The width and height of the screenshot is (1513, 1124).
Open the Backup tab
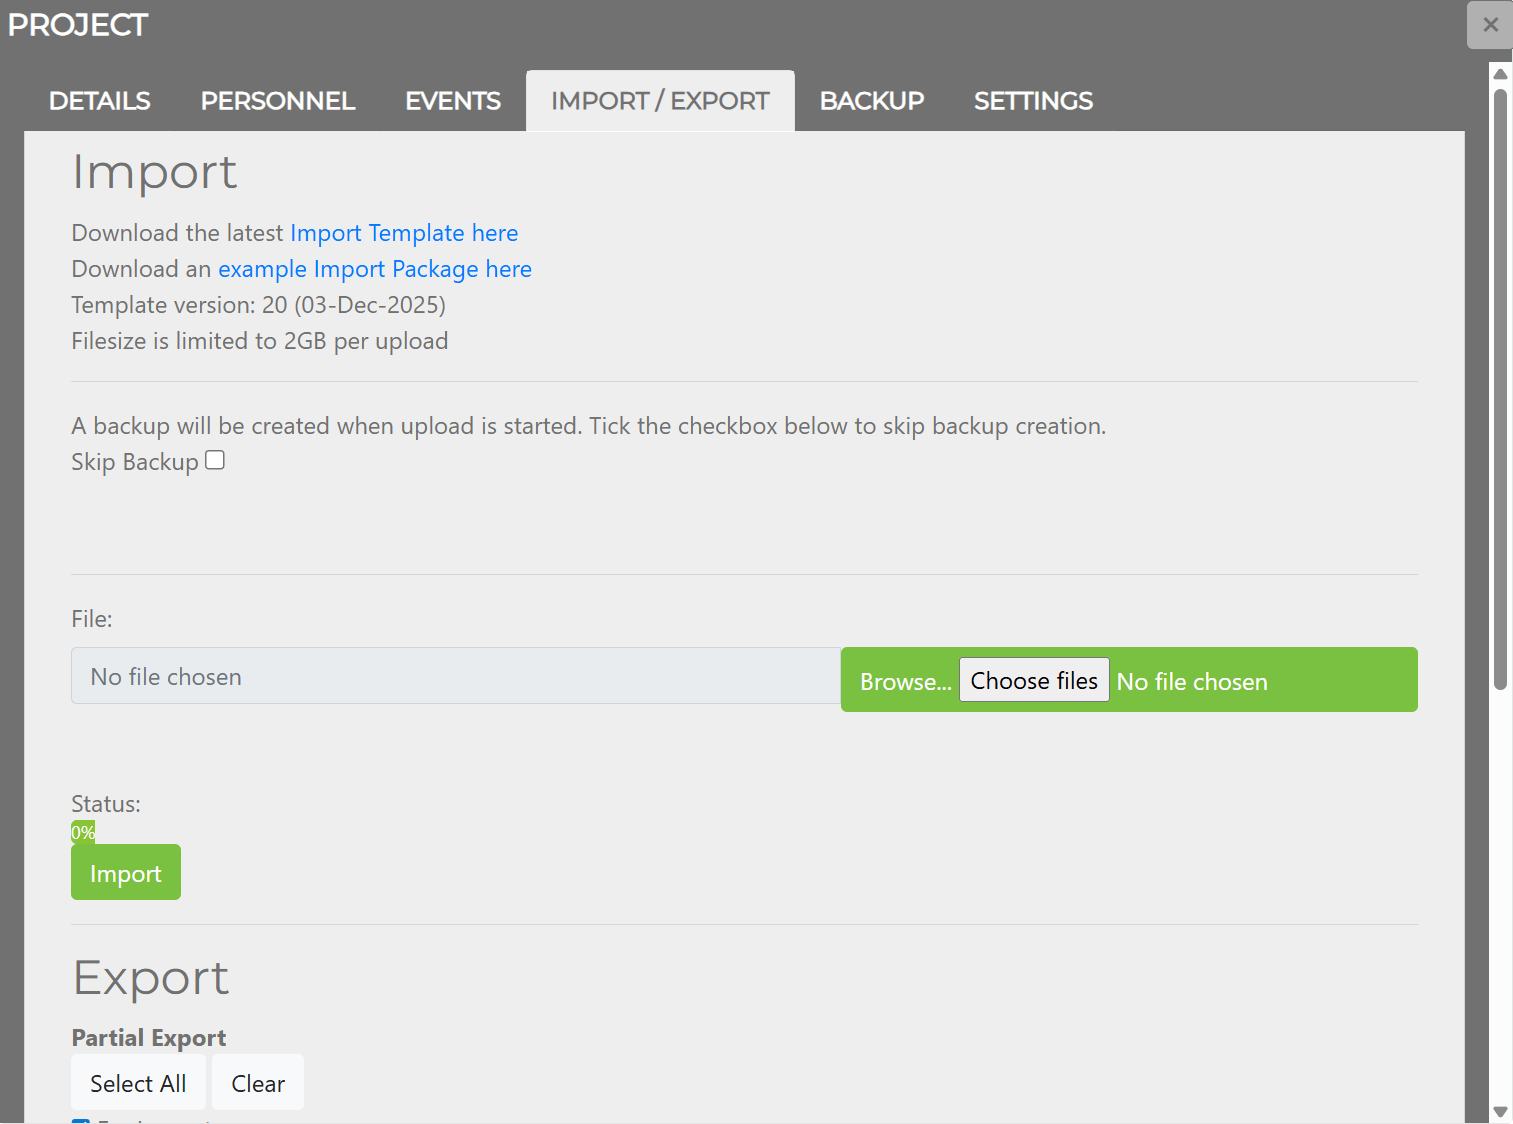tap(872, 101)
